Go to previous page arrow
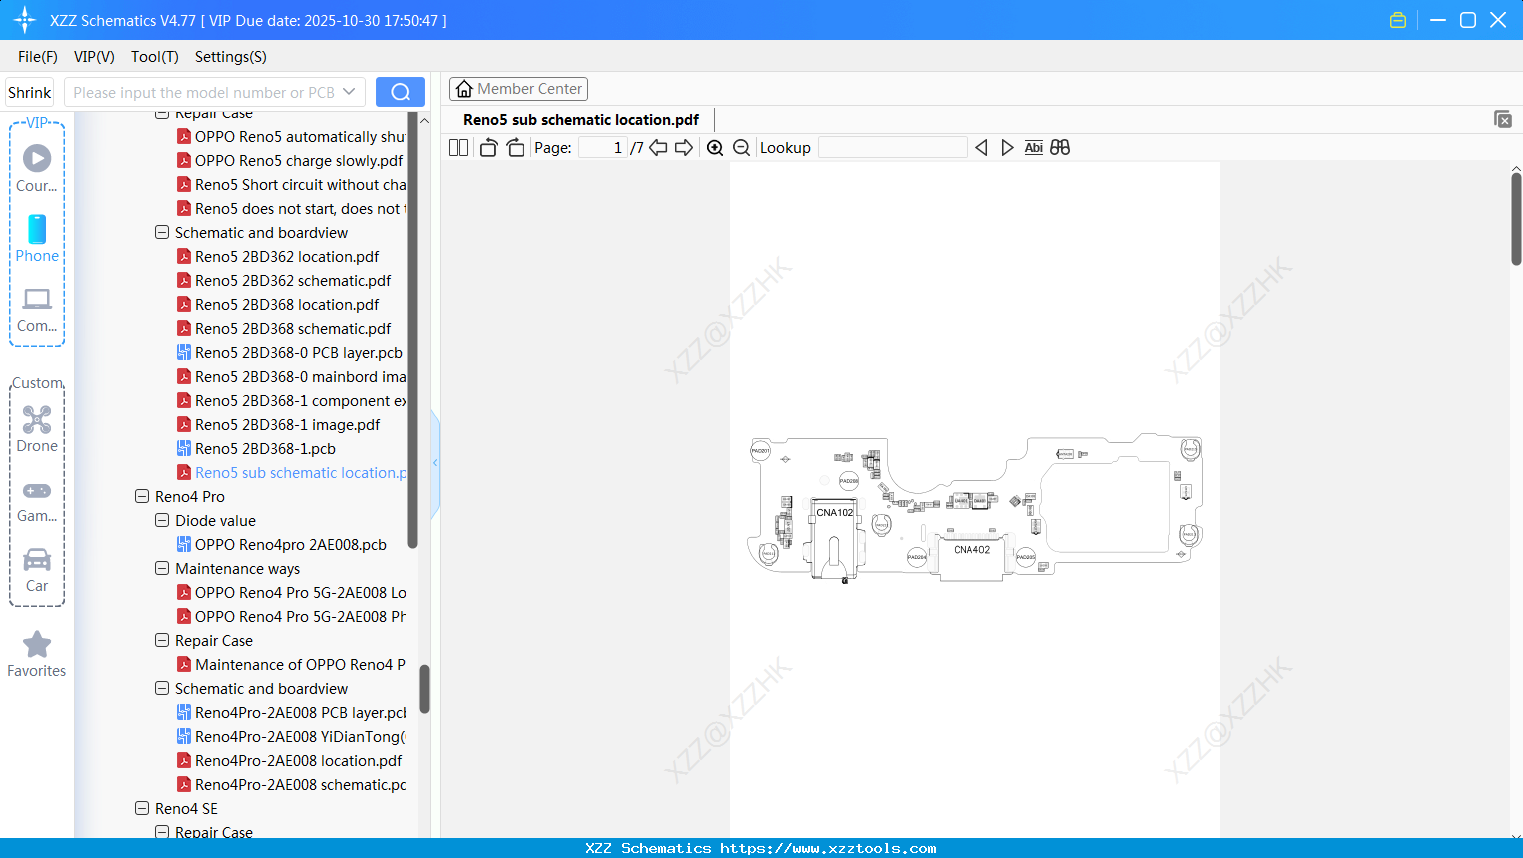1523x858 pixels. click(658, 147)
